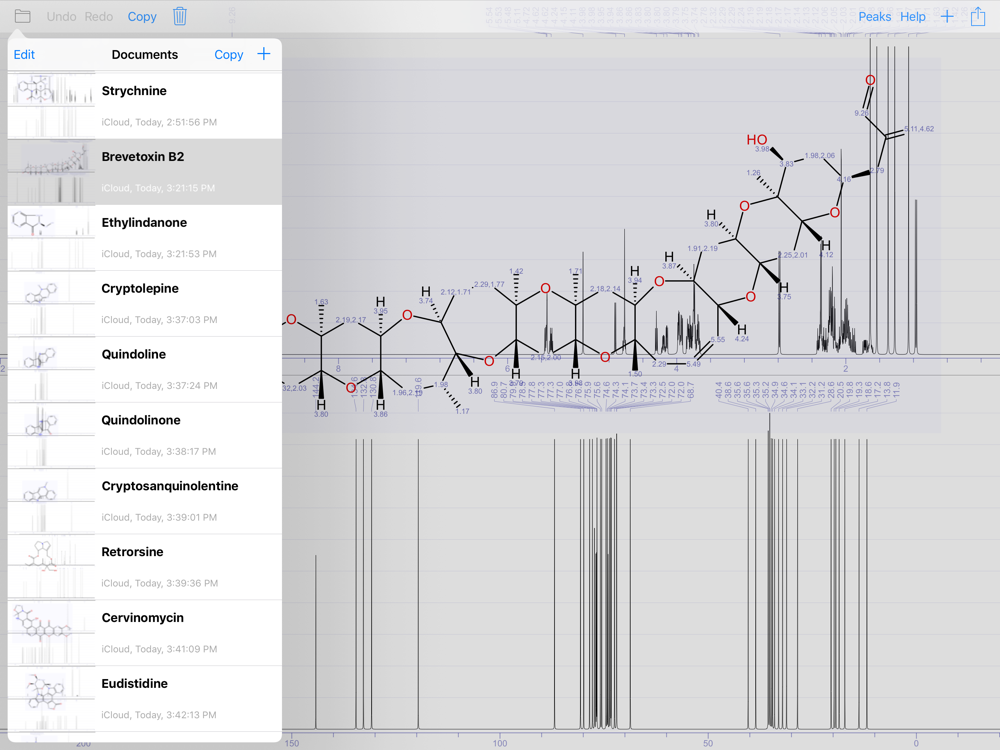Open the Eudistidine document
This screenshot has height=750, width=1000.
coord(145,699)
